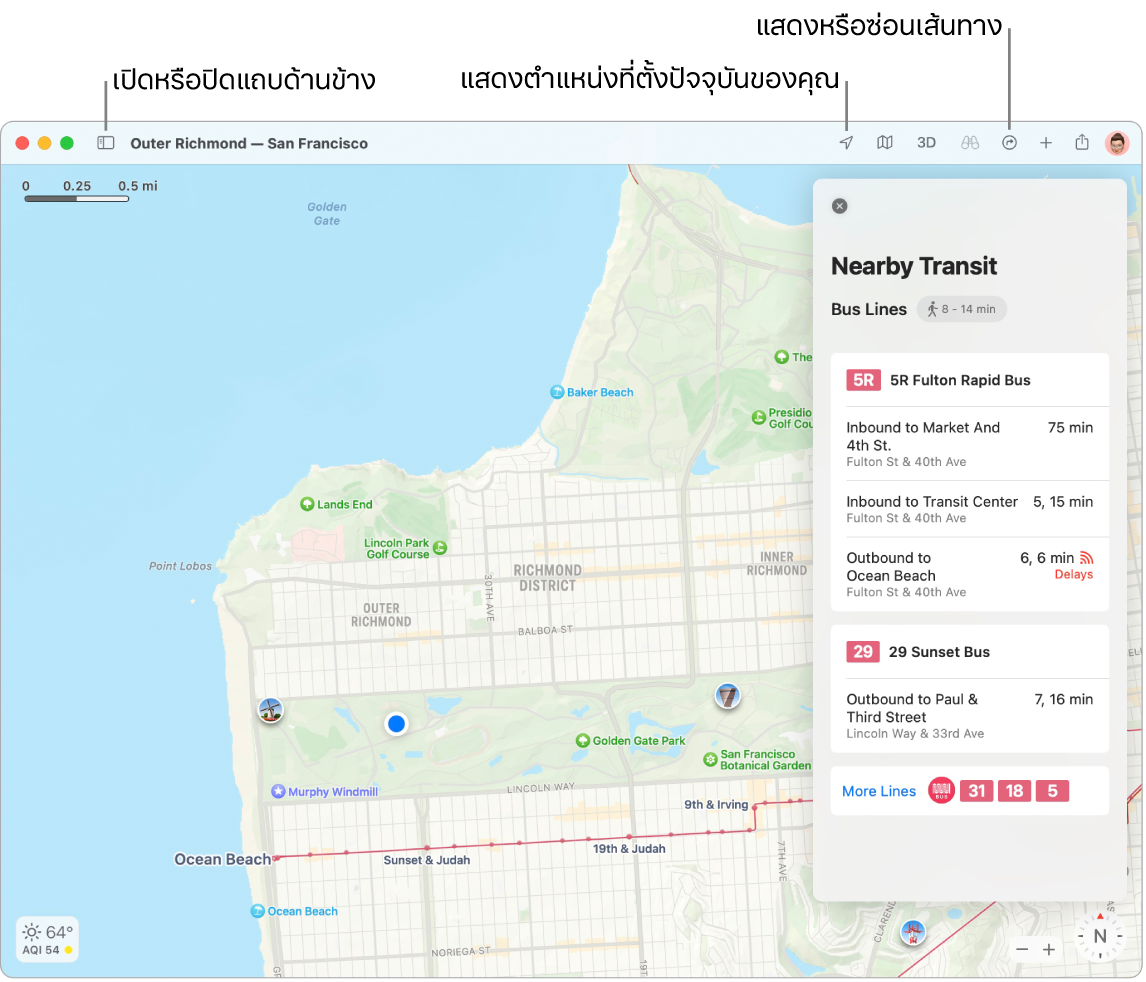Click Sunset & Judah stop label
The height and width of the screenshot is (982, 1146).
coord(427,860)
